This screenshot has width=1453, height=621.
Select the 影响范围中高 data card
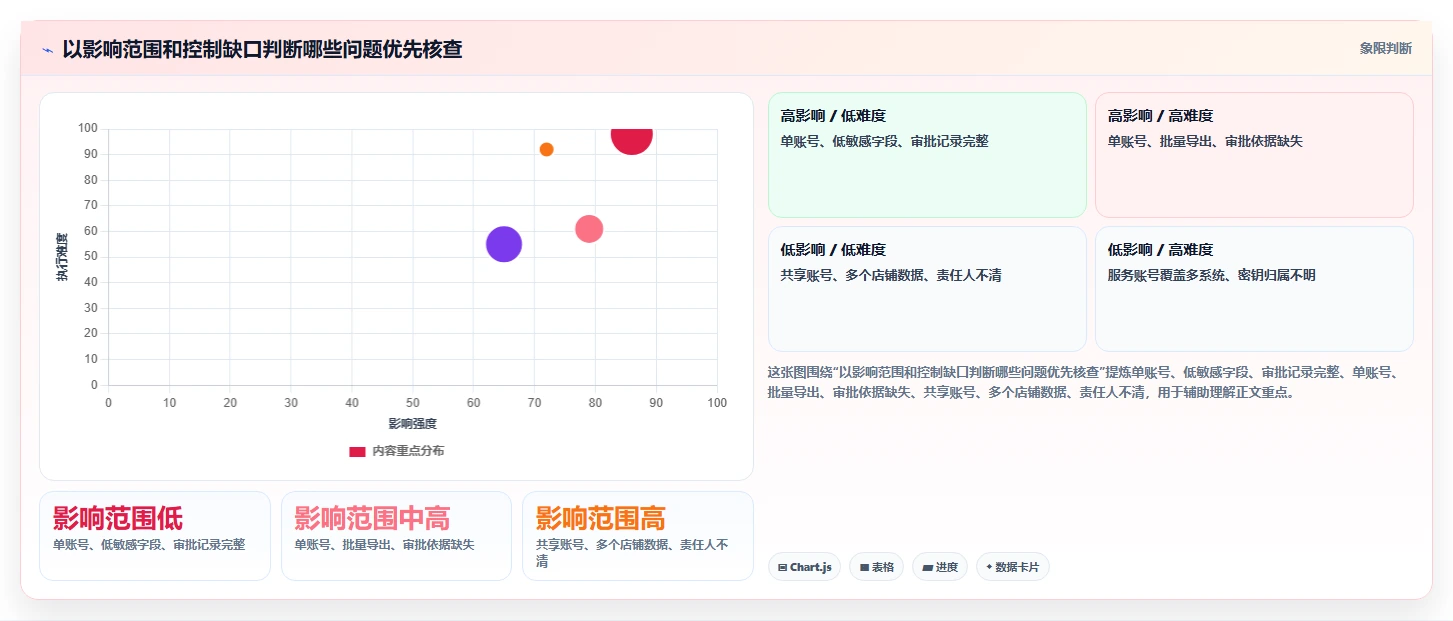[396, 536]
